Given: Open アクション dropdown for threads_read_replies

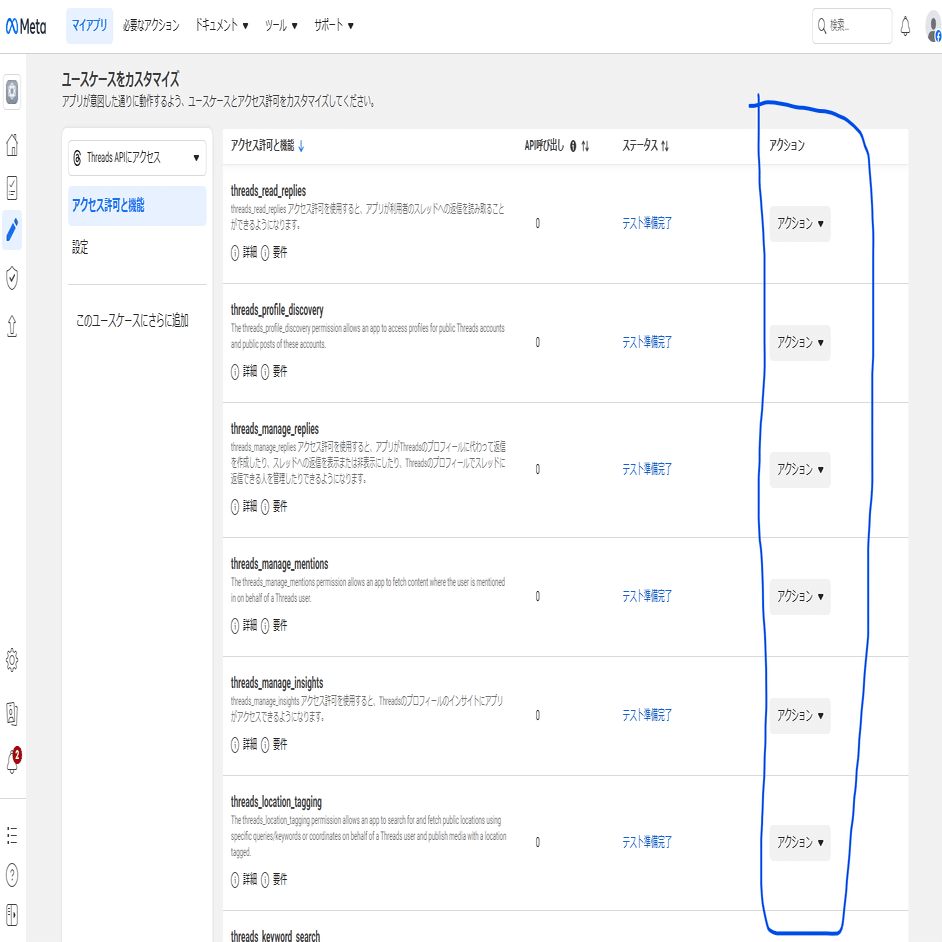Looking at the screenshot, I should (x=800, y=224).
